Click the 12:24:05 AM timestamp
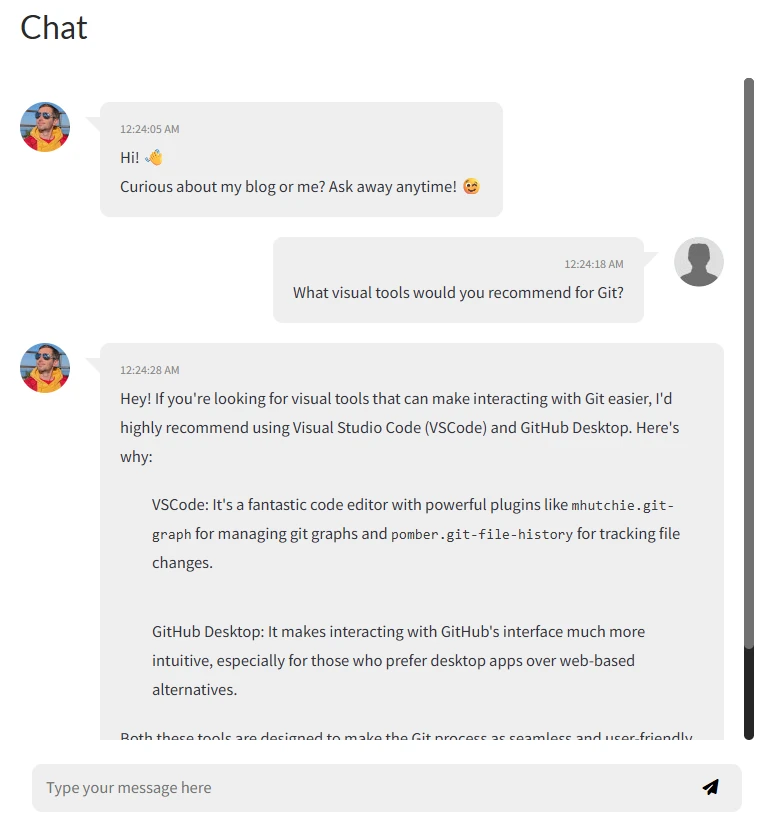 (150, 129)
